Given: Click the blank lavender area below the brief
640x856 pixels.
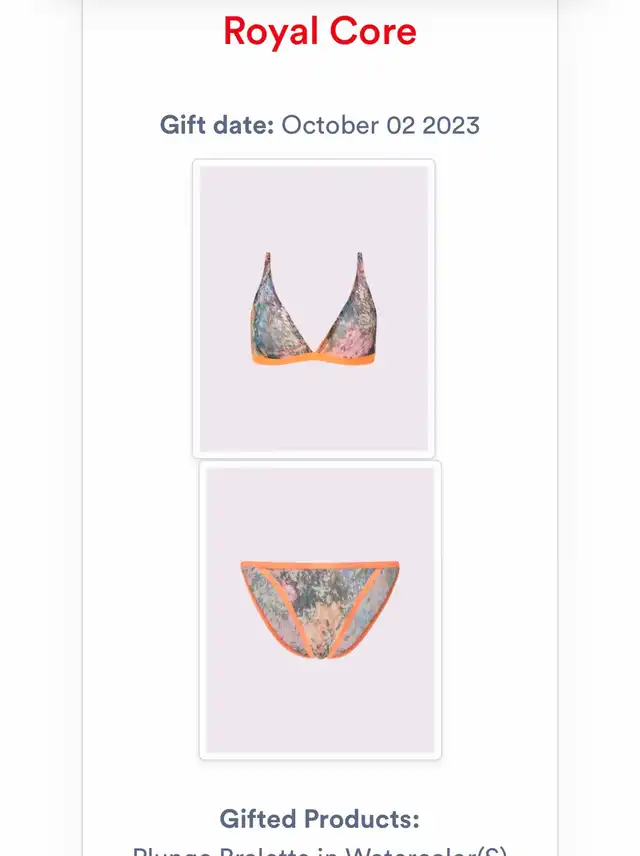Looking at the screenshot, I should click(321, 707).
